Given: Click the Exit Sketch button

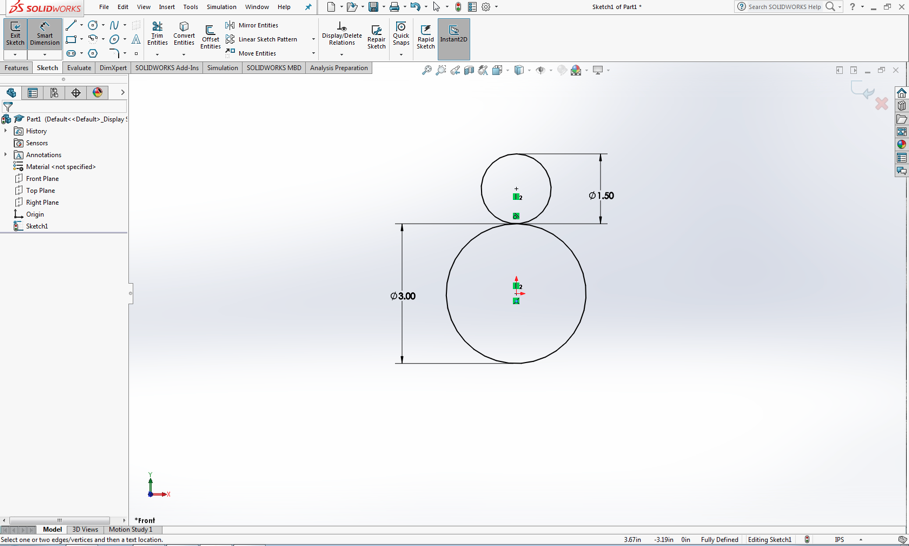Looking at the screenshot, I should [x=15, y=34].
